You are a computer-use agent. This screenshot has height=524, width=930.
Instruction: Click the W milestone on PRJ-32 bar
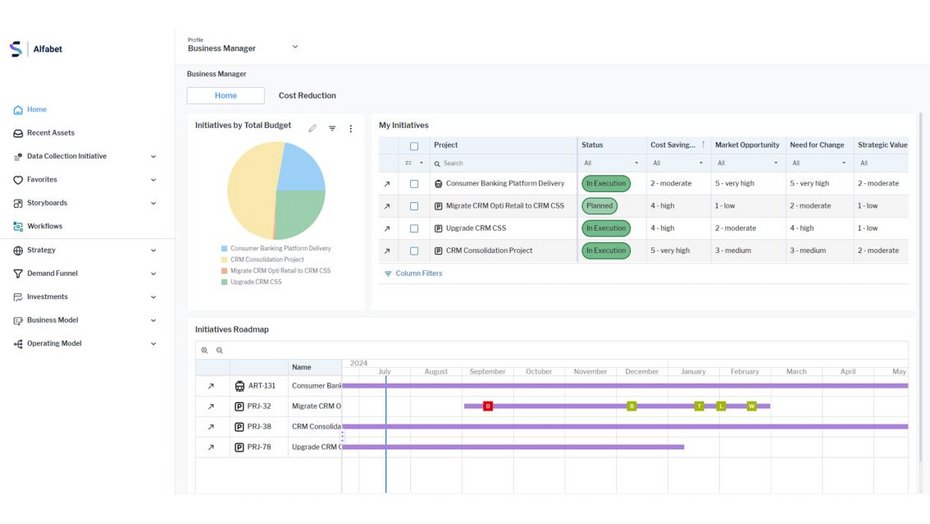point(751,407)
